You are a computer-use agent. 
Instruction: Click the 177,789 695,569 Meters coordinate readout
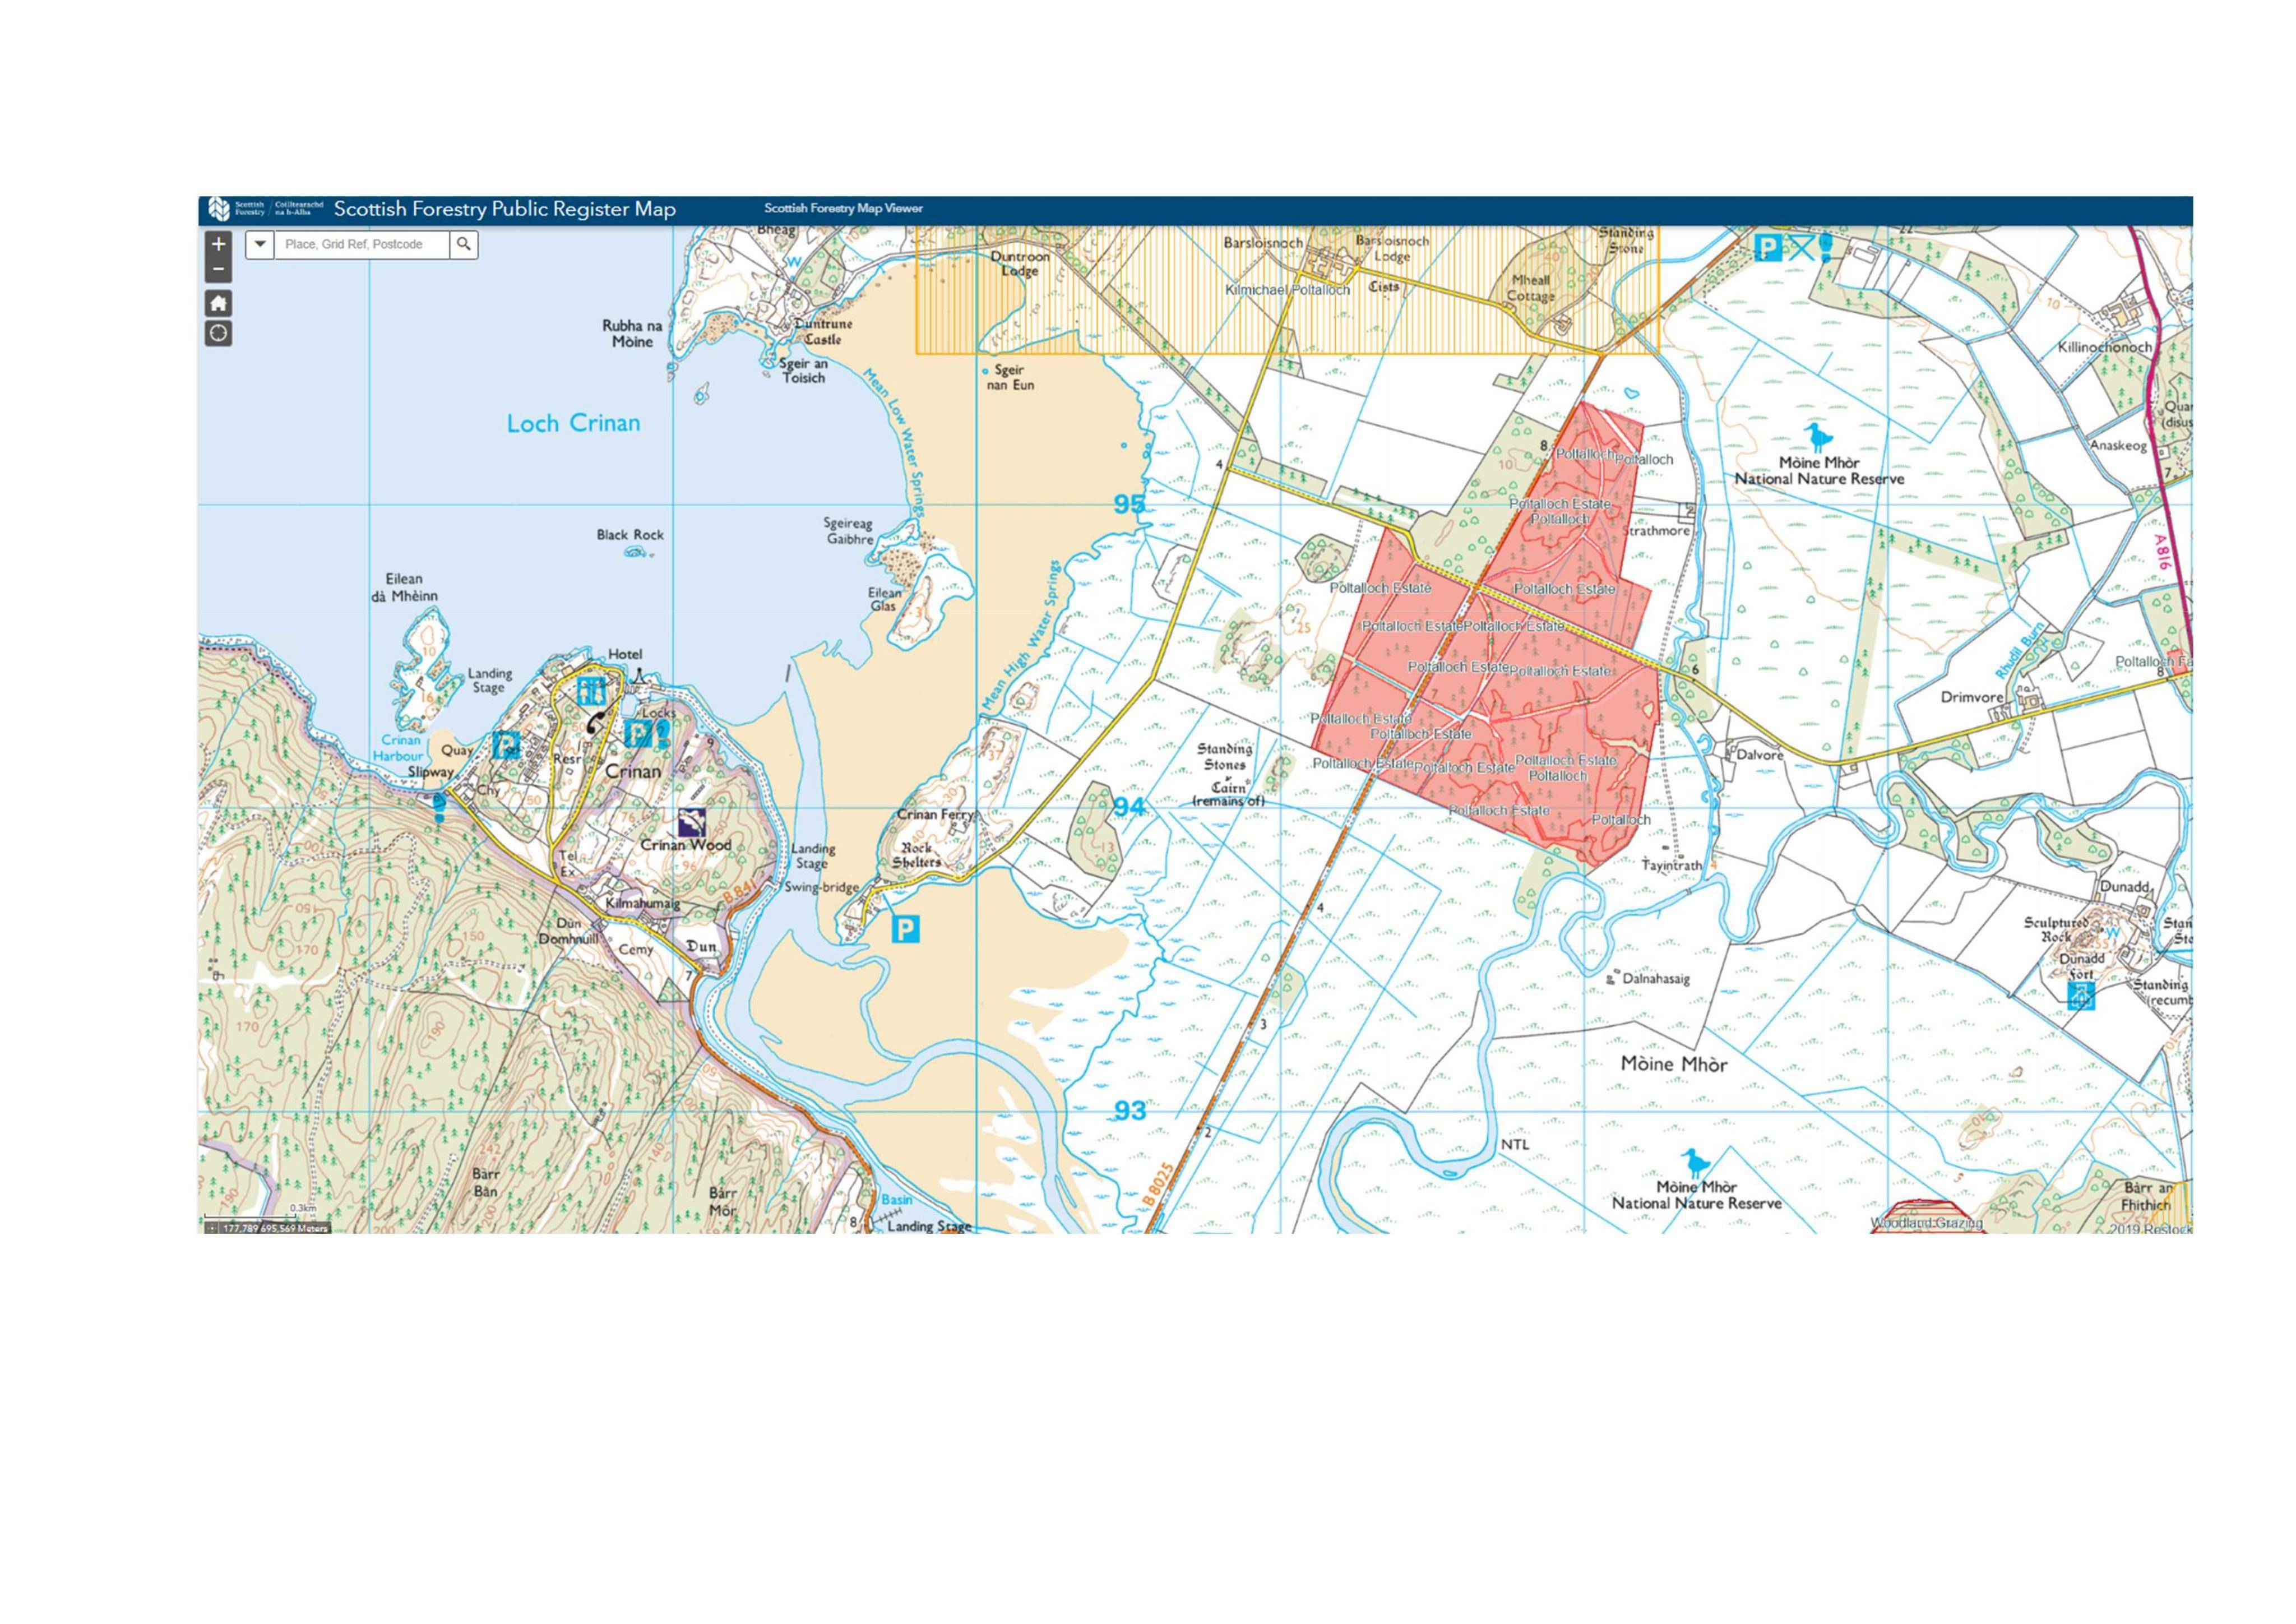(275, 1228)
